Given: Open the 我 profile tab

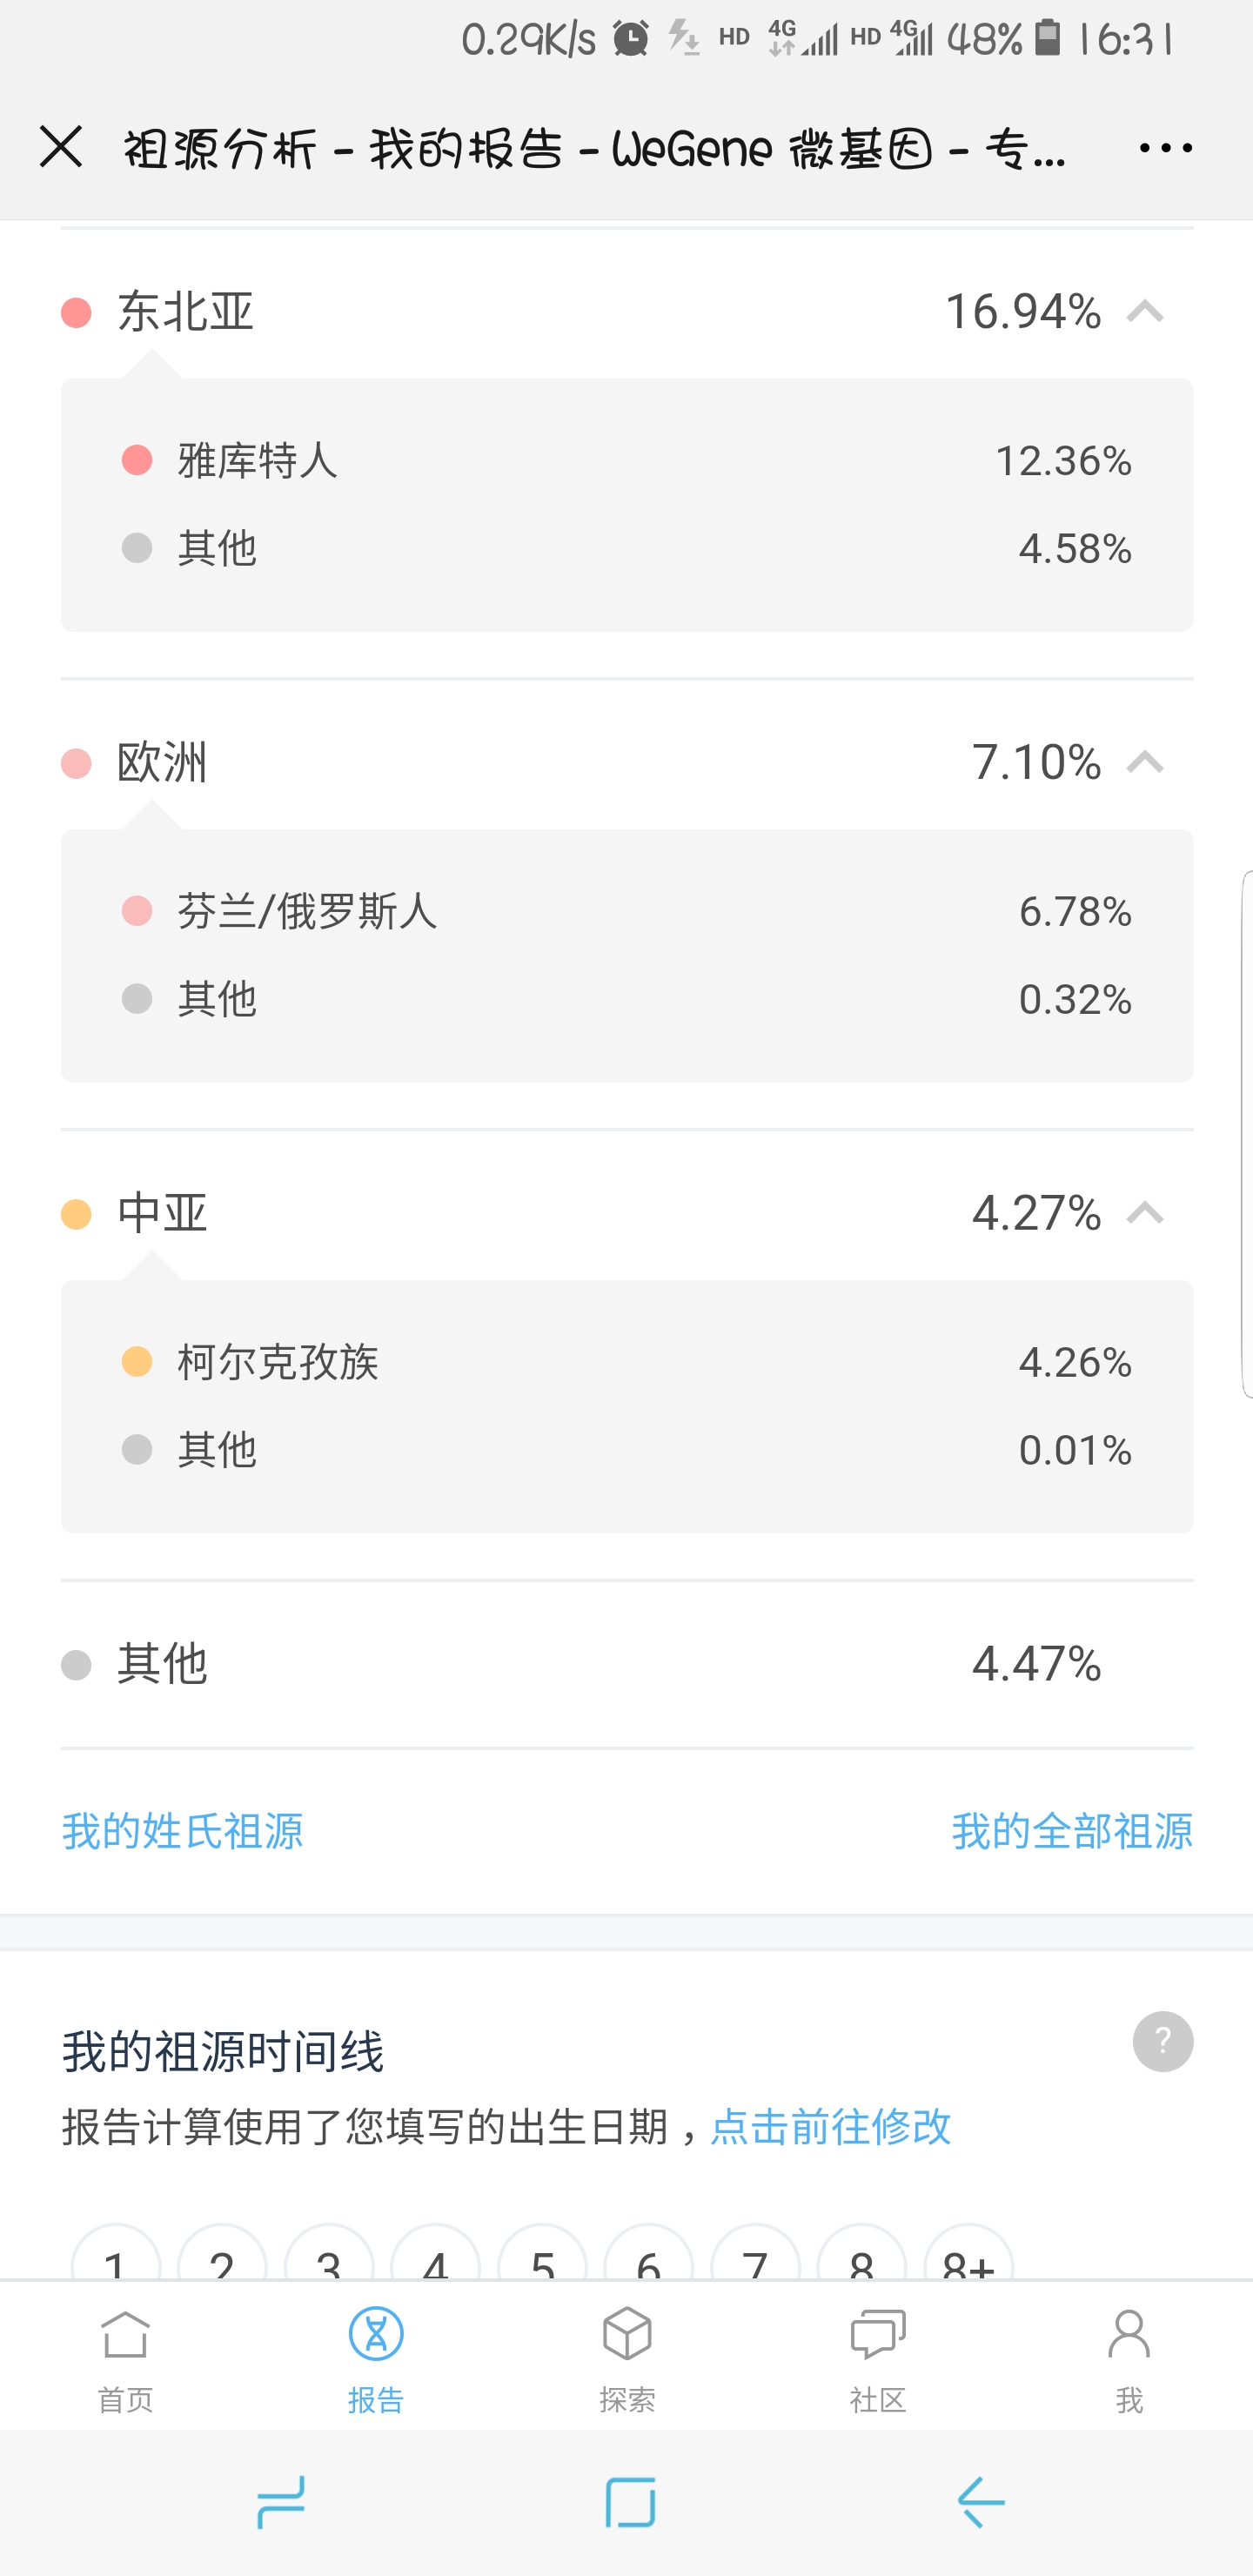Looking at the screenshot, I should tap(1129, 2358).
